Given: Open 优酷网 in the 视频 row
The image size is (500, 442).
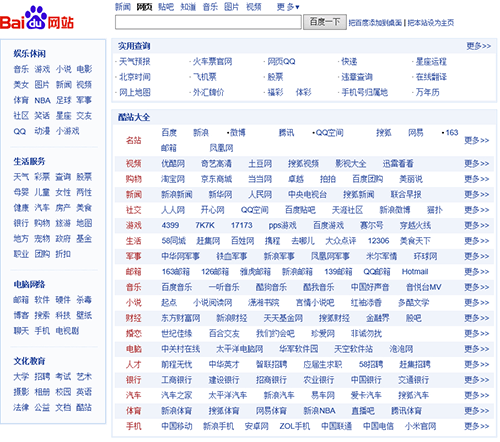Looking at the screenshot, I should 173,164.
